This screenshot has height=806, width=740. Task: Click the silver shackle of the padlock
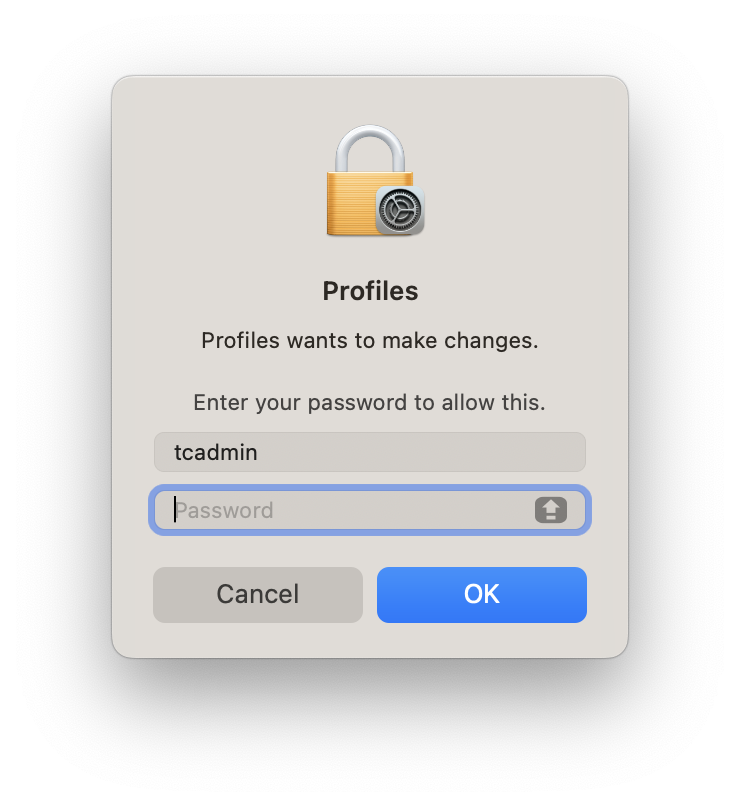[x=370, y=149]
